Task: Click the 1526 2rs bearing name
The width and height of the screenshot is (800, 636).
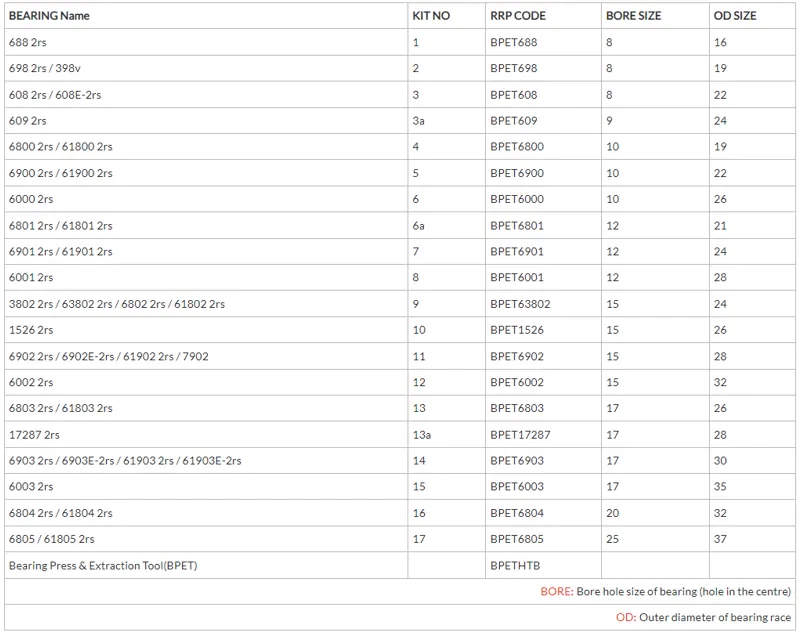Action: [31, 330]
